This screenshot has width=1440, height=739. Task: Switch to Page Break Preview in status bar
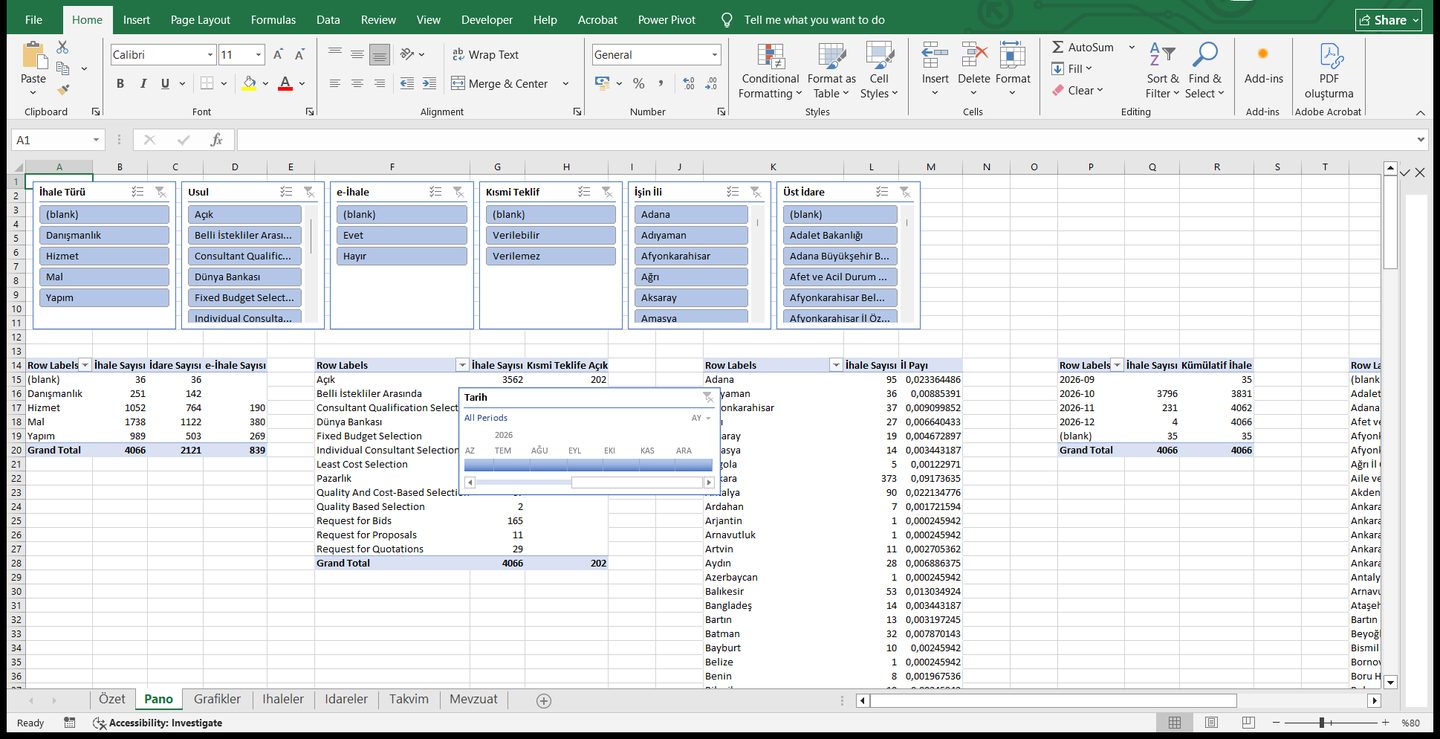[1247, 722]
